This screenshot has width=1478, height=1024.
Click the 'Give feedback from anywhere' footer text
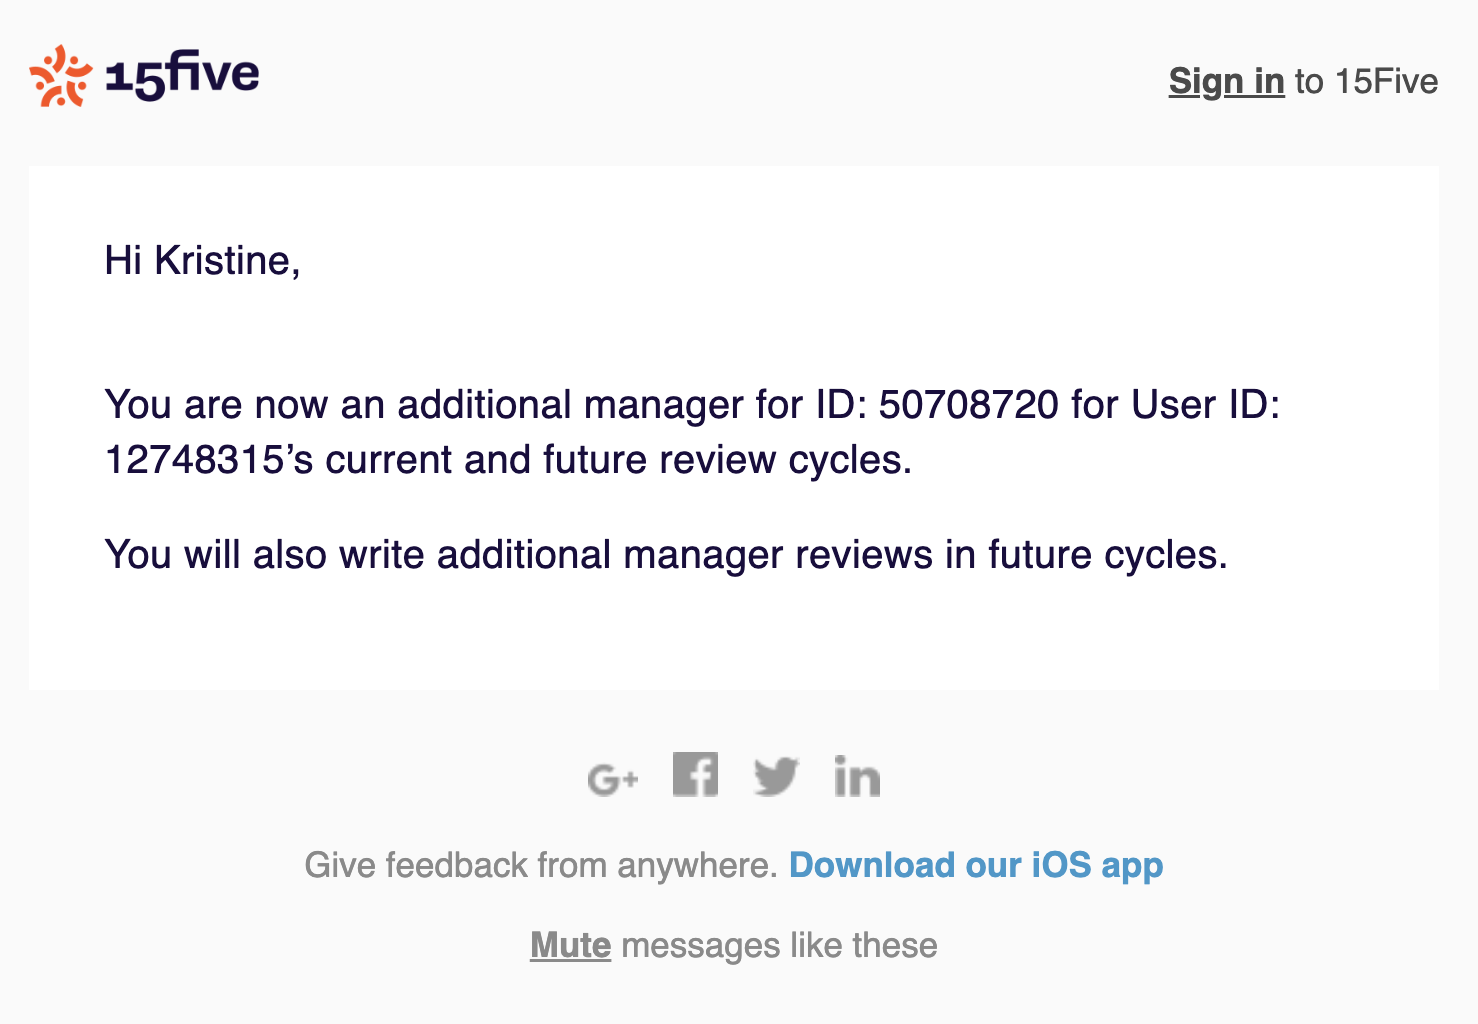pos(538,865)
